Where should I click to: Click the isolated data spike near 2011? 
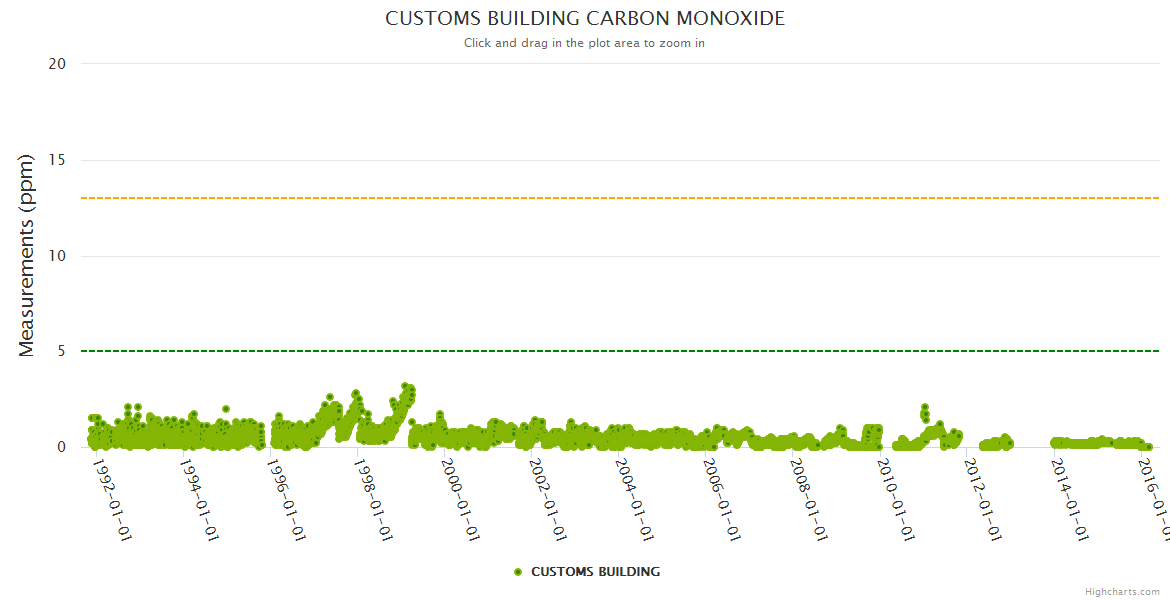(x=925, y=407)
